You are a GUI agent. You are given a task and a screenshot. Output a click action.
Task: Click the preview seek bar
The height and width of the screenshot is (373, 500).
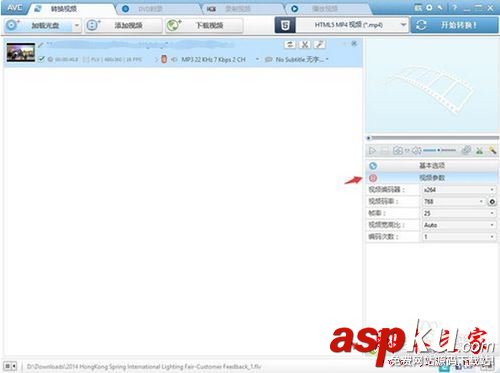(x=433, y=138)
